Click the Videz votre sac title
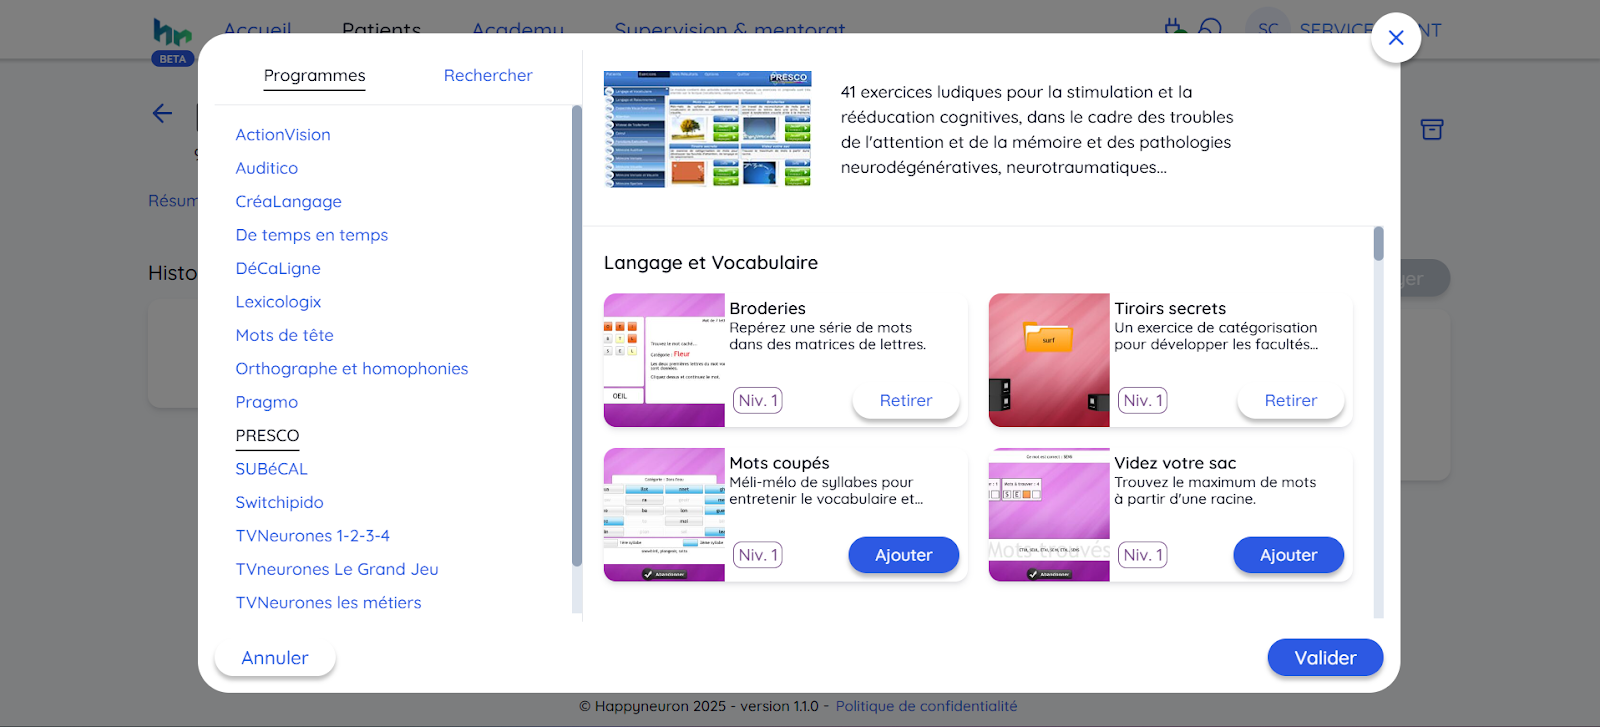 click(x=1175, y=463)
